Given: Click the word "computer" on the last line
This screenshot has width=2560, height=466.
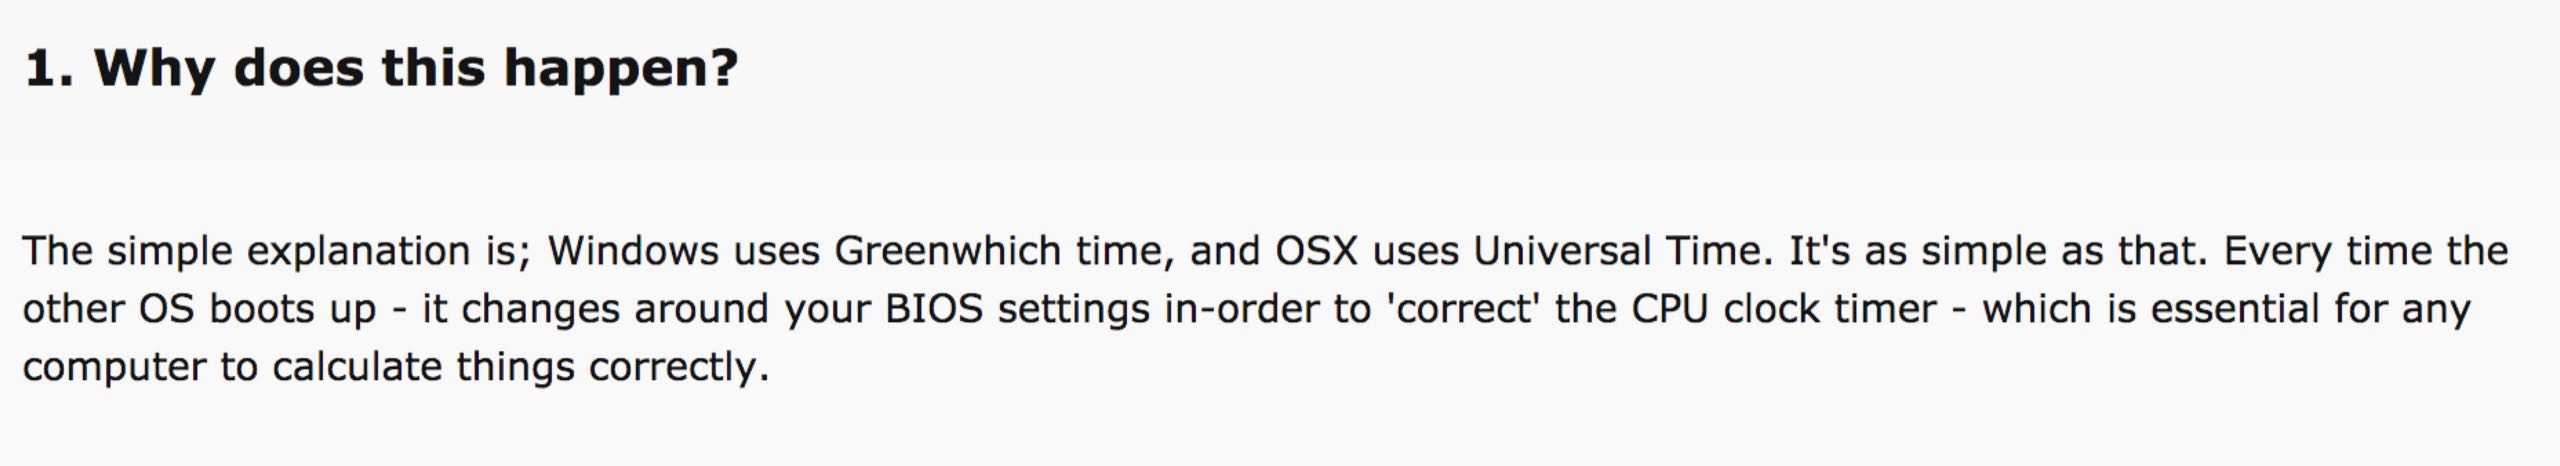Looking at the screenshot, I should (x=113, y=368).
